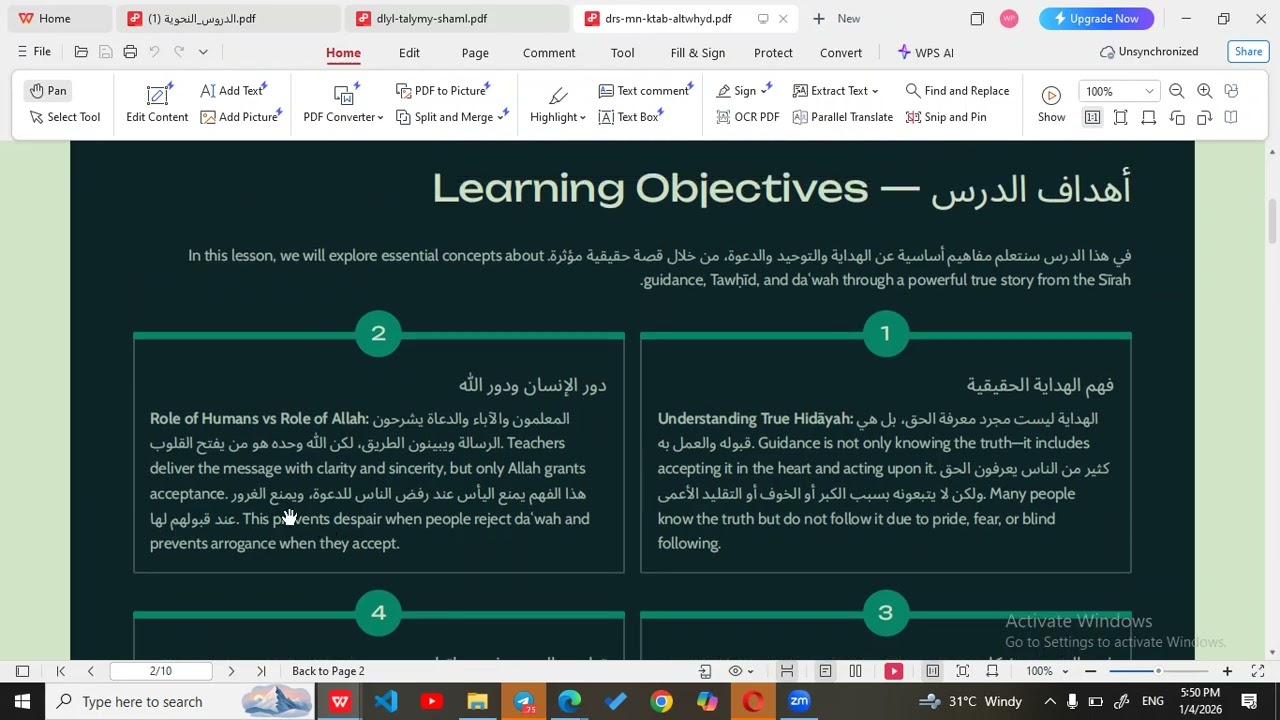The width and height of the screenshot is (1280, 720).
Task: Zoom in with magnifier plus icon
Action: tap(1205, 91)
